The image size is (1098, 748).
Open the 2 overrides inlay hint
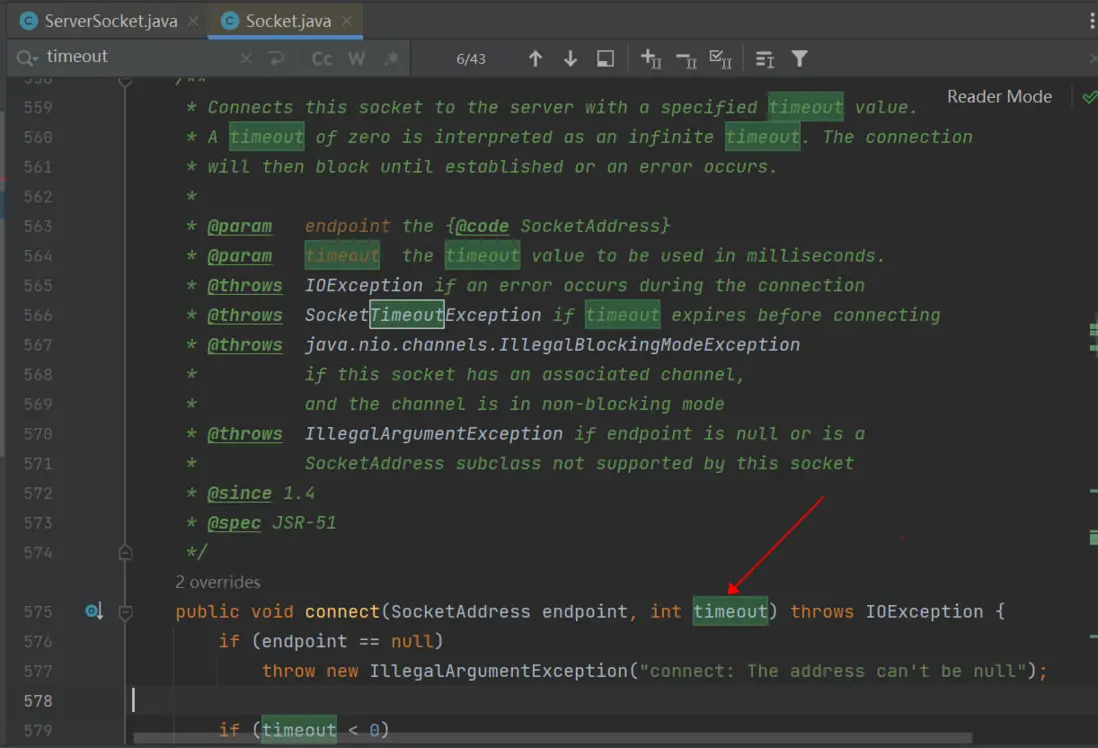click(217, 582)
